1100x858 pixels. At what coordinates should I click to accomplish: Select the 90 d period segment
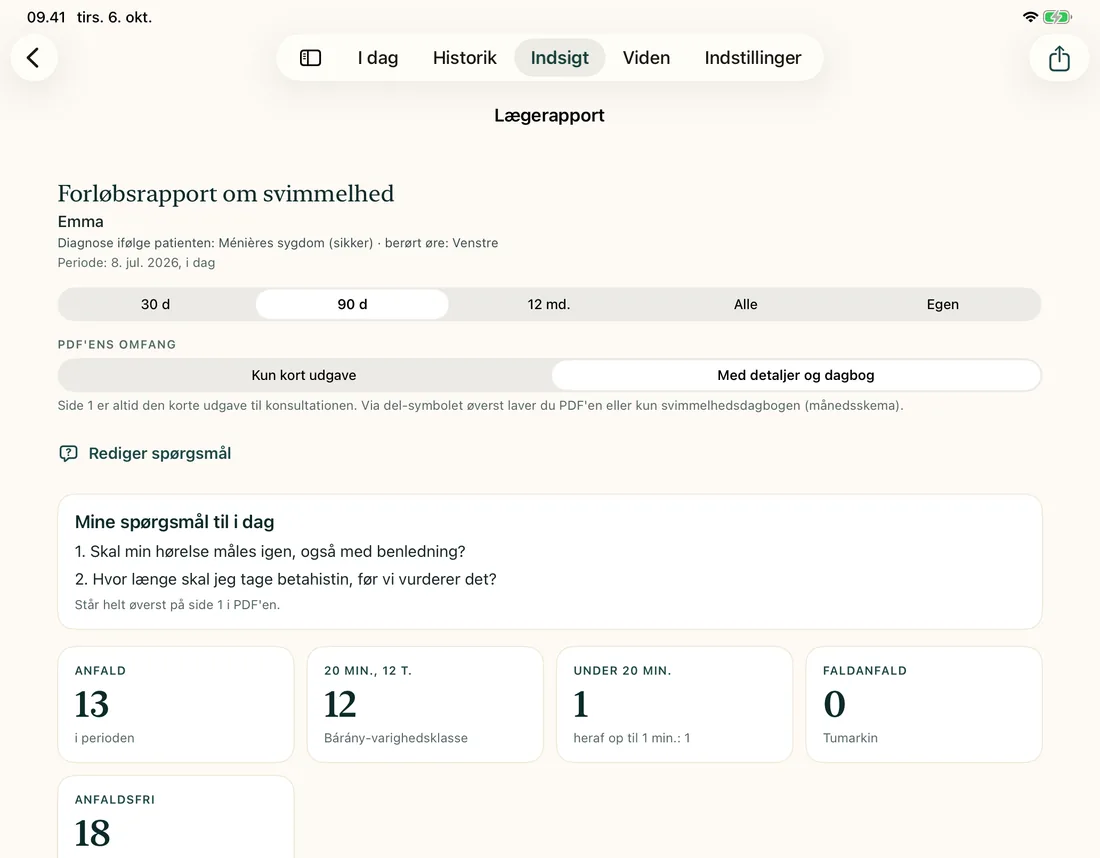352,304
